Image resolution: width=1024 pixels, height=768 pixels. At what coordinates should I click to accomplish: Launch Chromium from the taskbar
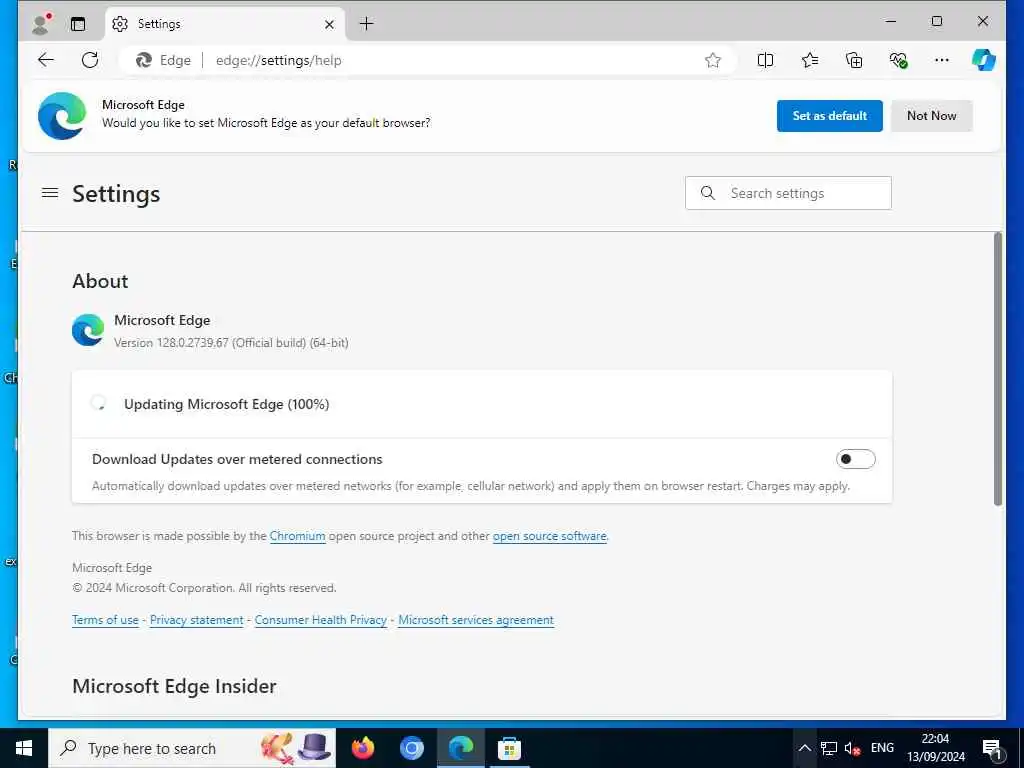pos(412,748)
